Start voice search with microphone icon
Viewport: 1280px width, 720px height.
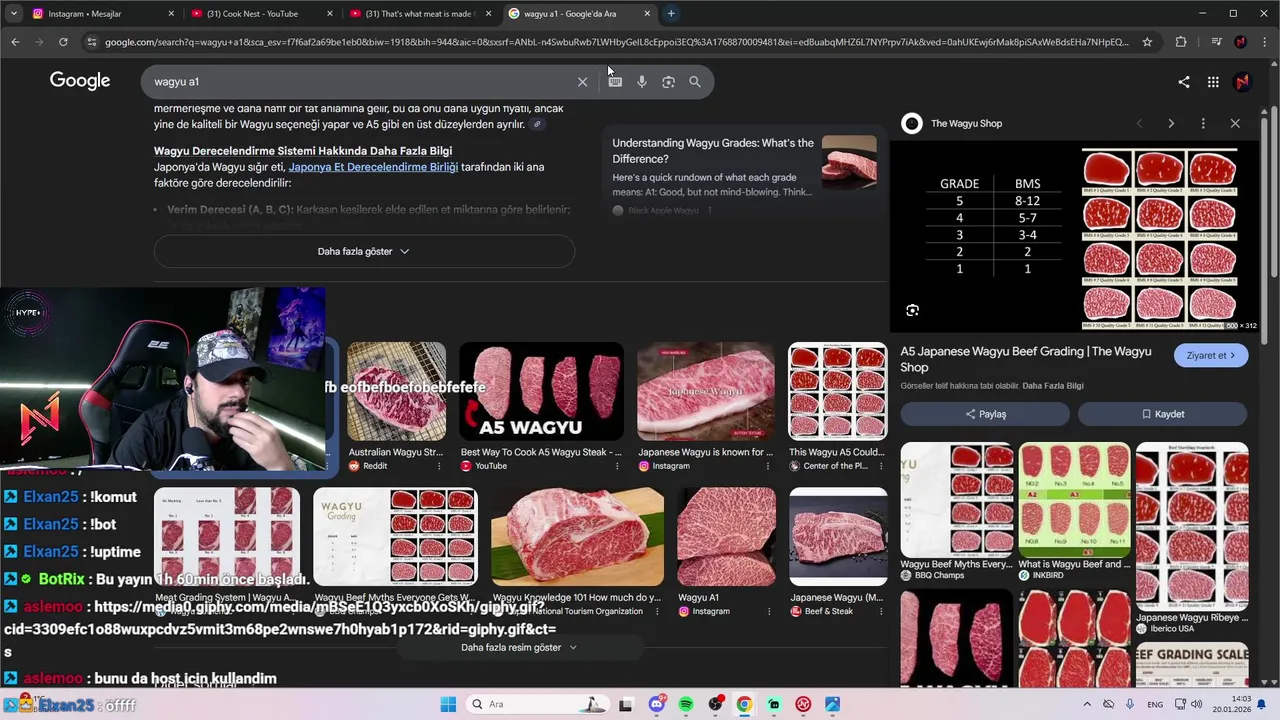pyautogui.click(x=642, y=82)
